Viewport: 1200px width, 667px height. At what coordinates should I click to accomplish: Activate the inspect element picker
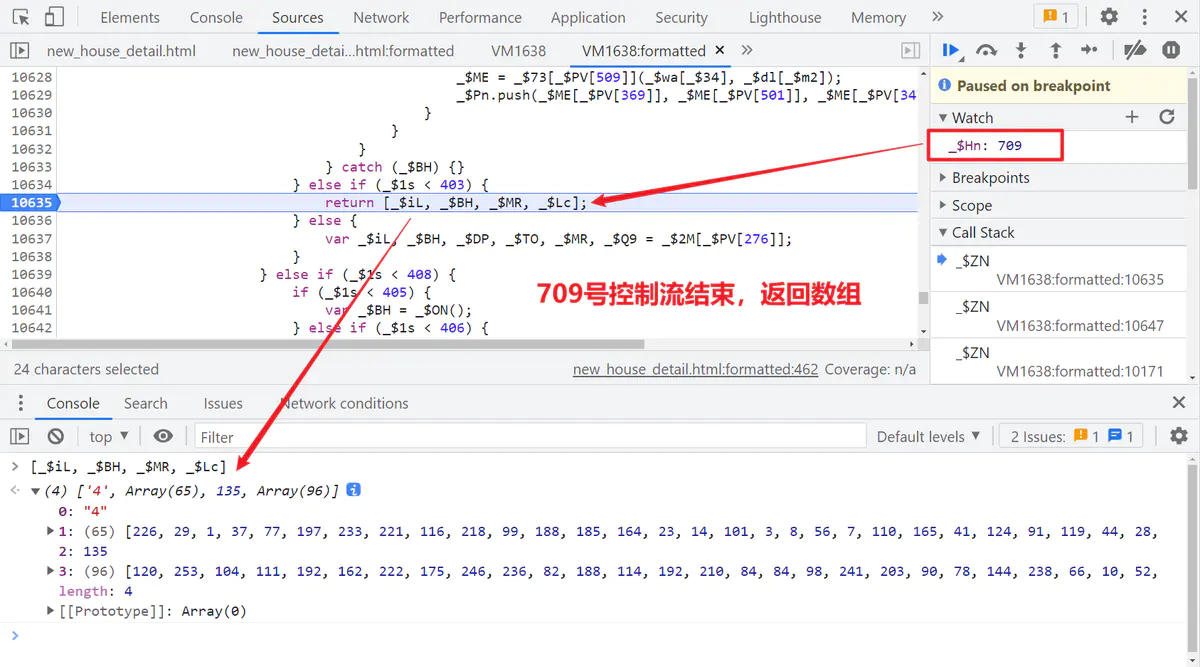21,17
